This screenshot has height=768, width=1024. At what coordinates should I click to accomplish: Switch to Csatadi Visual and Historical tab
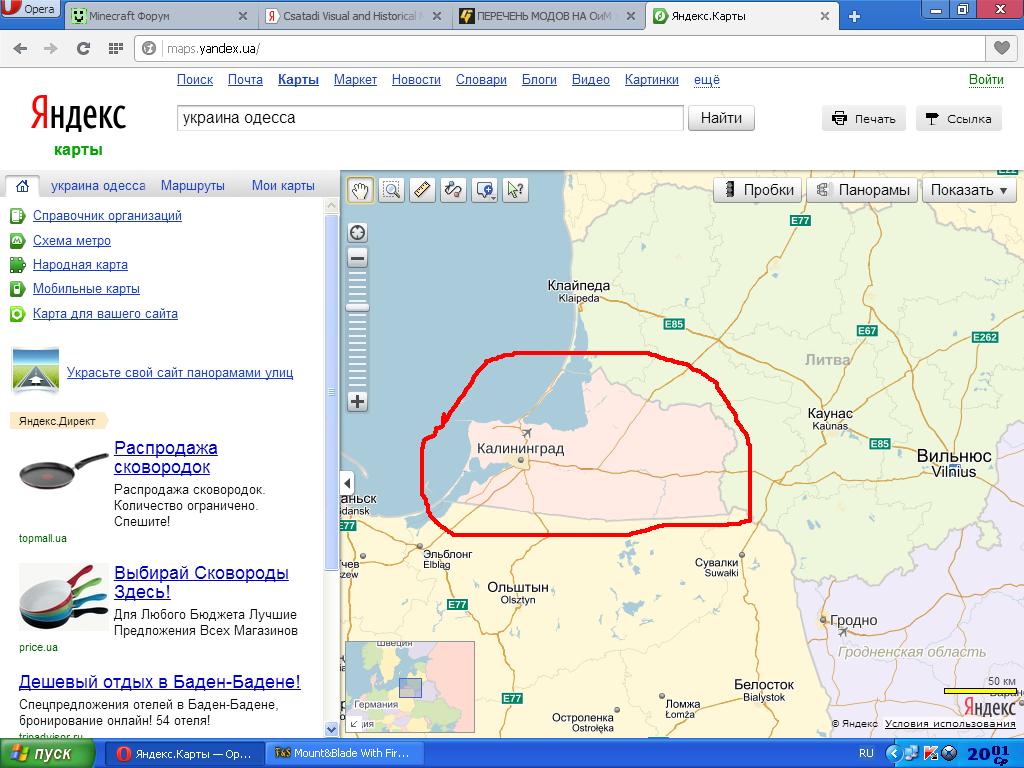355,16
